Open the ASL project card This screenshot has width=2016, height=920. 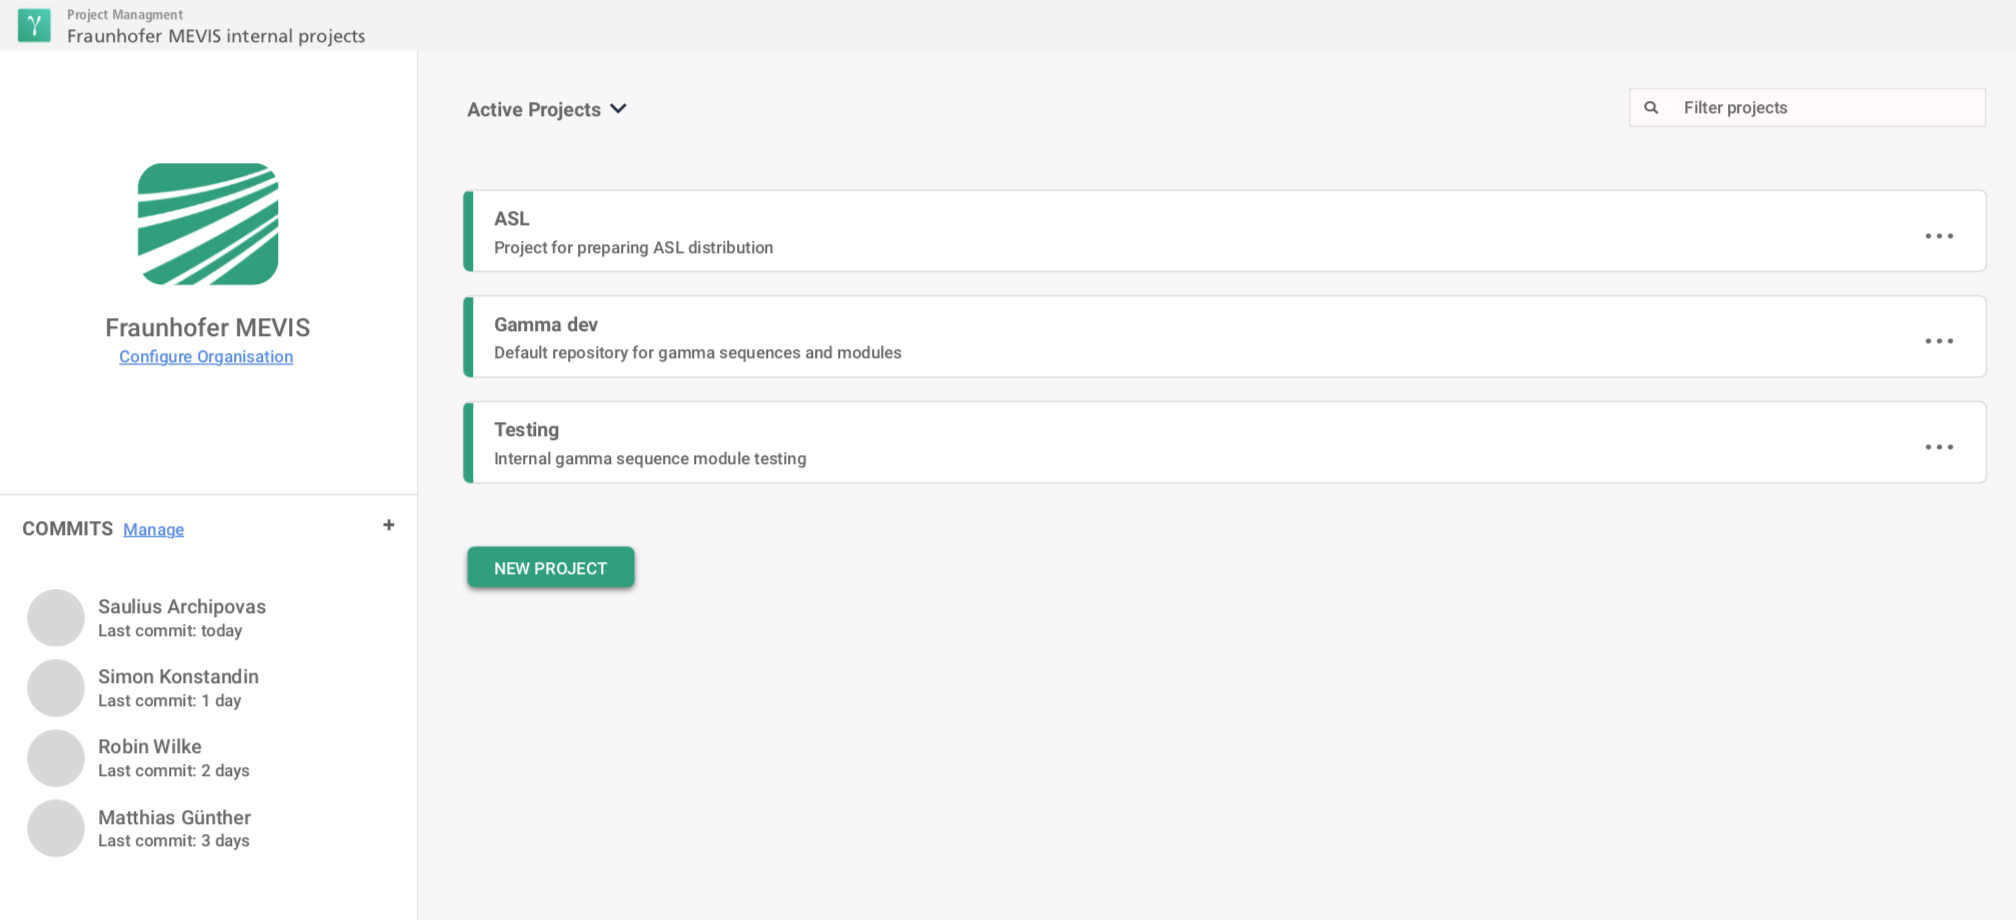[1100, 232]
